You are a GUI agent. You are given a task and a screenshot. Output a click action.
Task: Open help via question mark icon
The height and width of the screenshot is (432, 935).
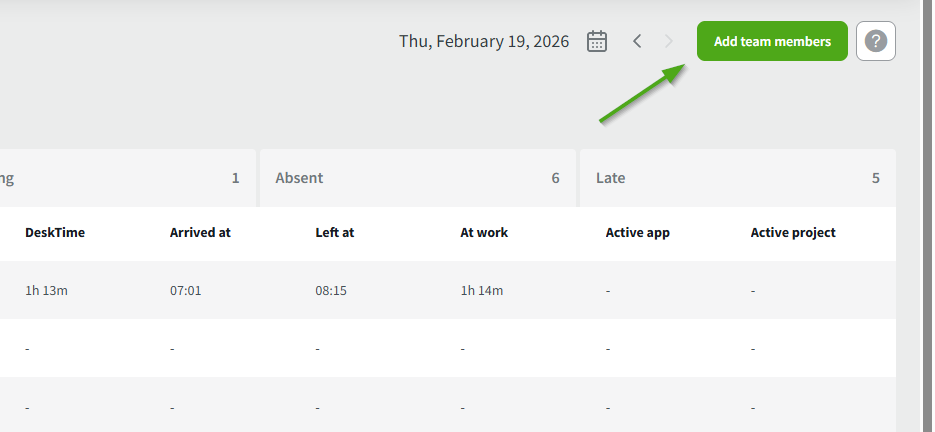coord(876,41)
